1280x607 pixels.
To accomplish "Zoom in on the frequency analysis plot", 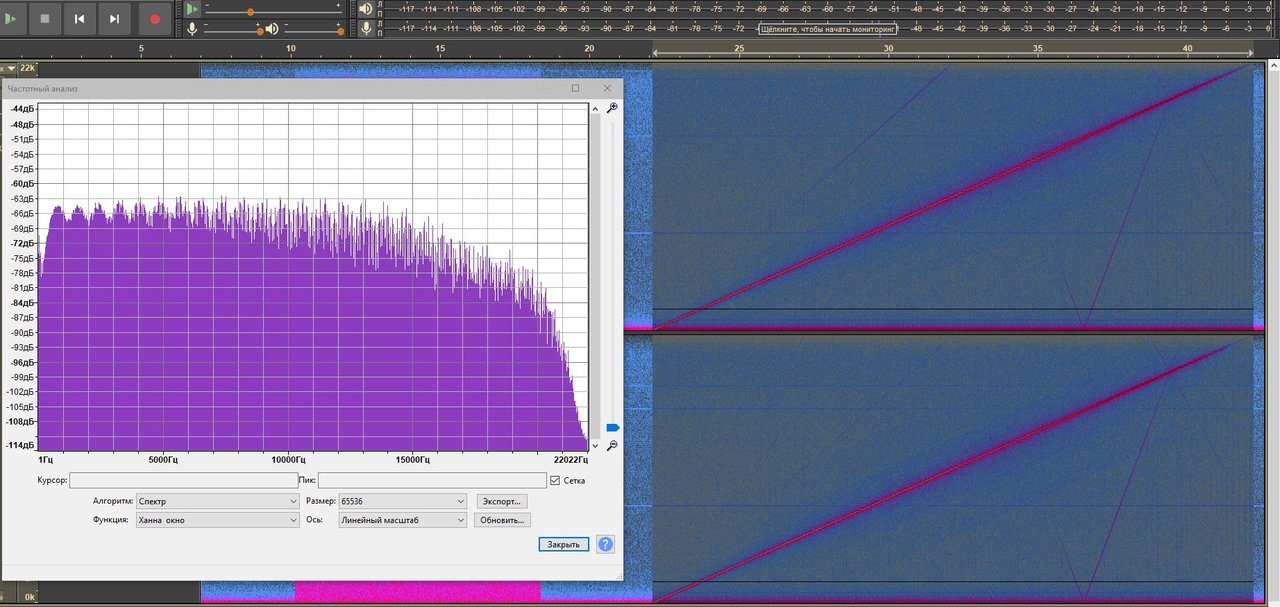I will 612,107.
